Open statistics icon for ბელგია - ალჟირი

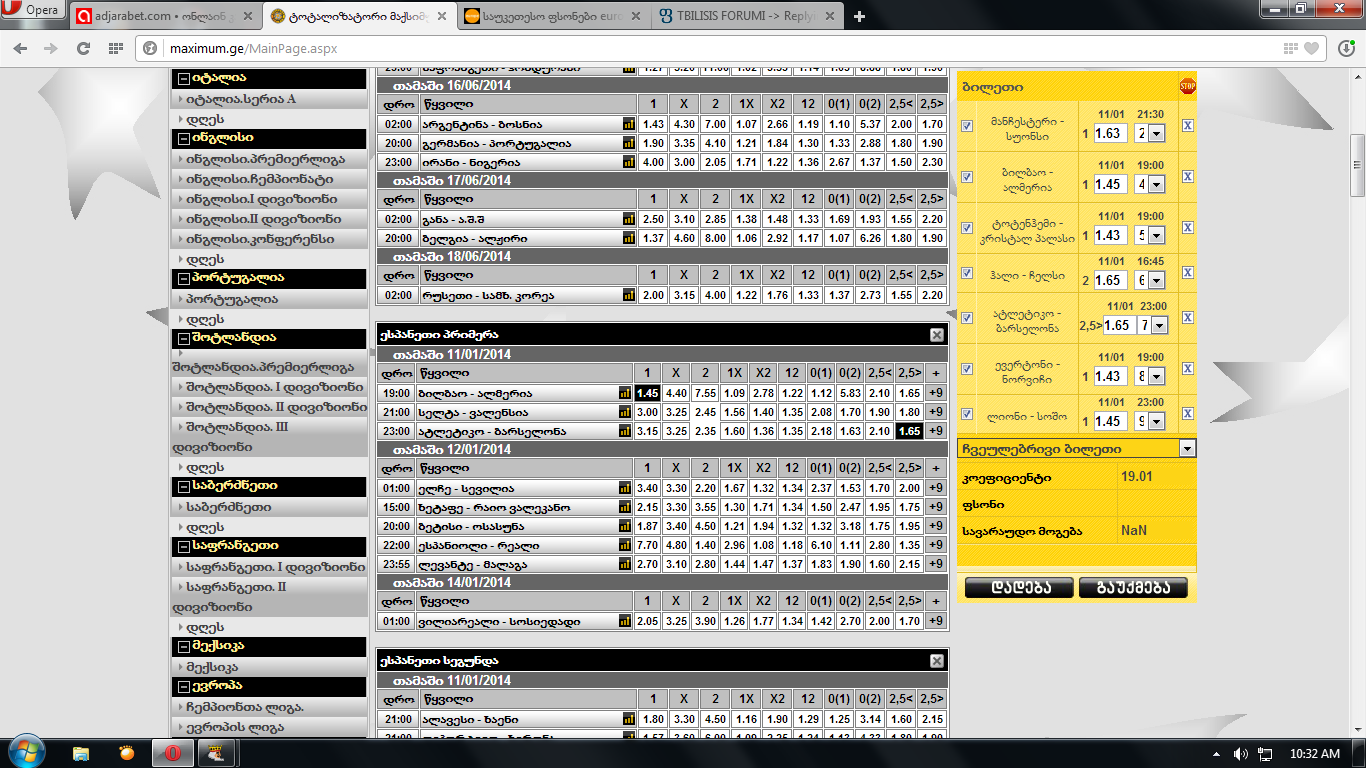pos(629,238)
